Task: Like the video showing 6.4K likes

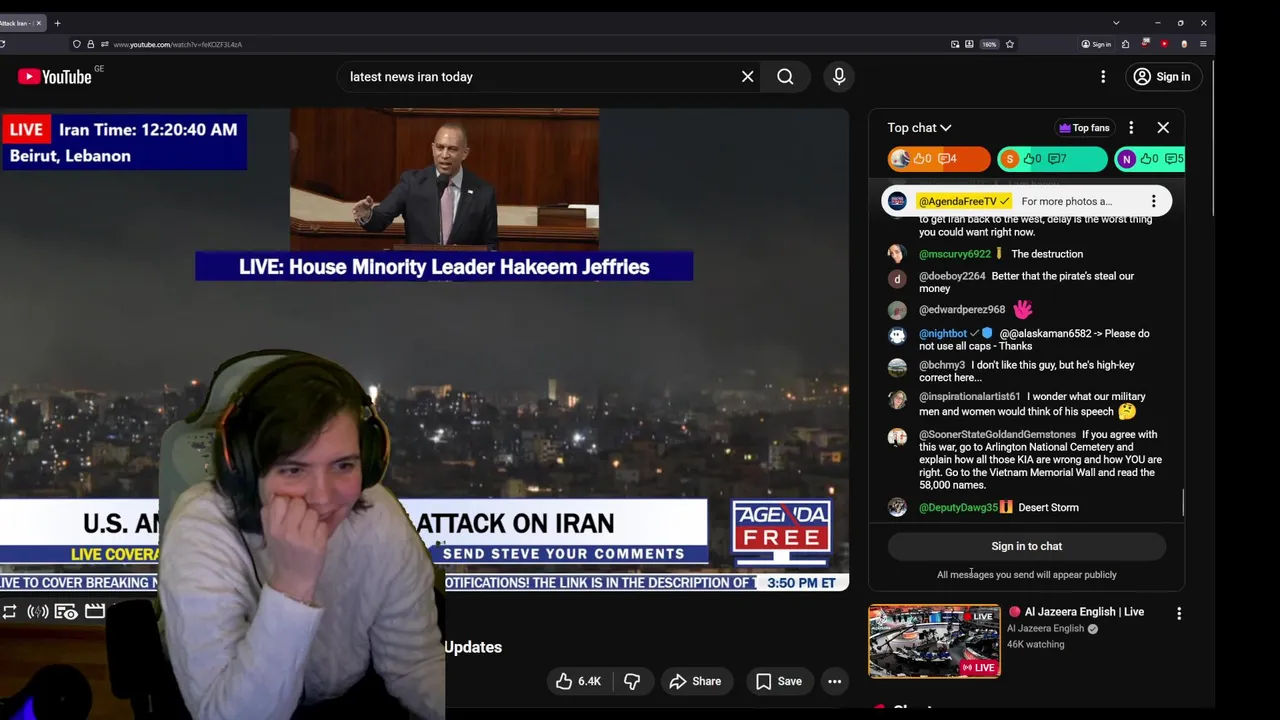Action: [x=578, y=681]
